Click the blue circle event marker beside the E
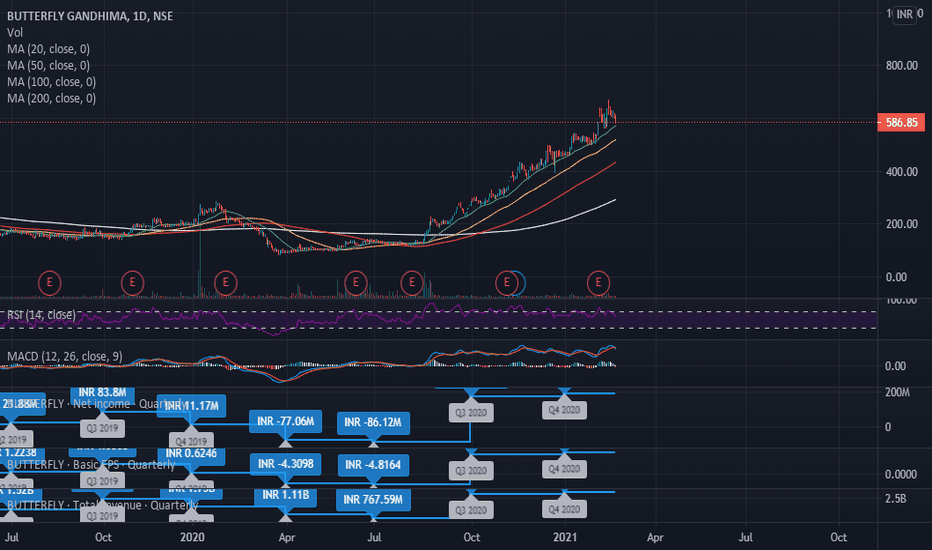This screenshot has height=550, width=932. pyautogui.click(x=521, y=283)
